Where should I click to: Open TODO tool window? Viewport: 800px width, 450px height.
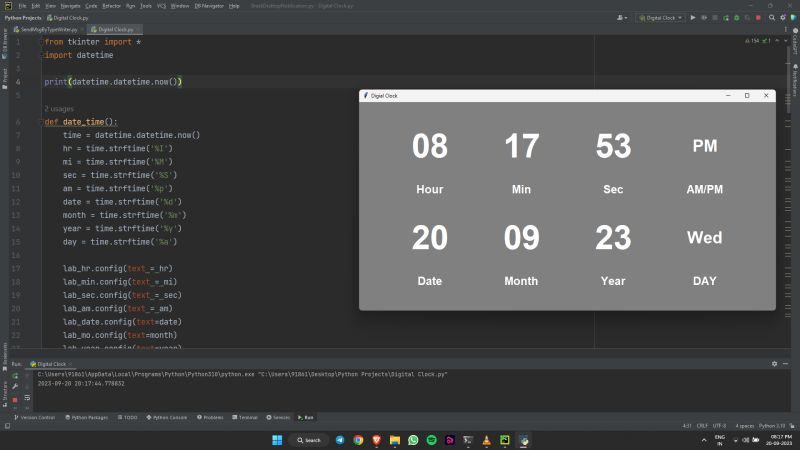point(128,417)
